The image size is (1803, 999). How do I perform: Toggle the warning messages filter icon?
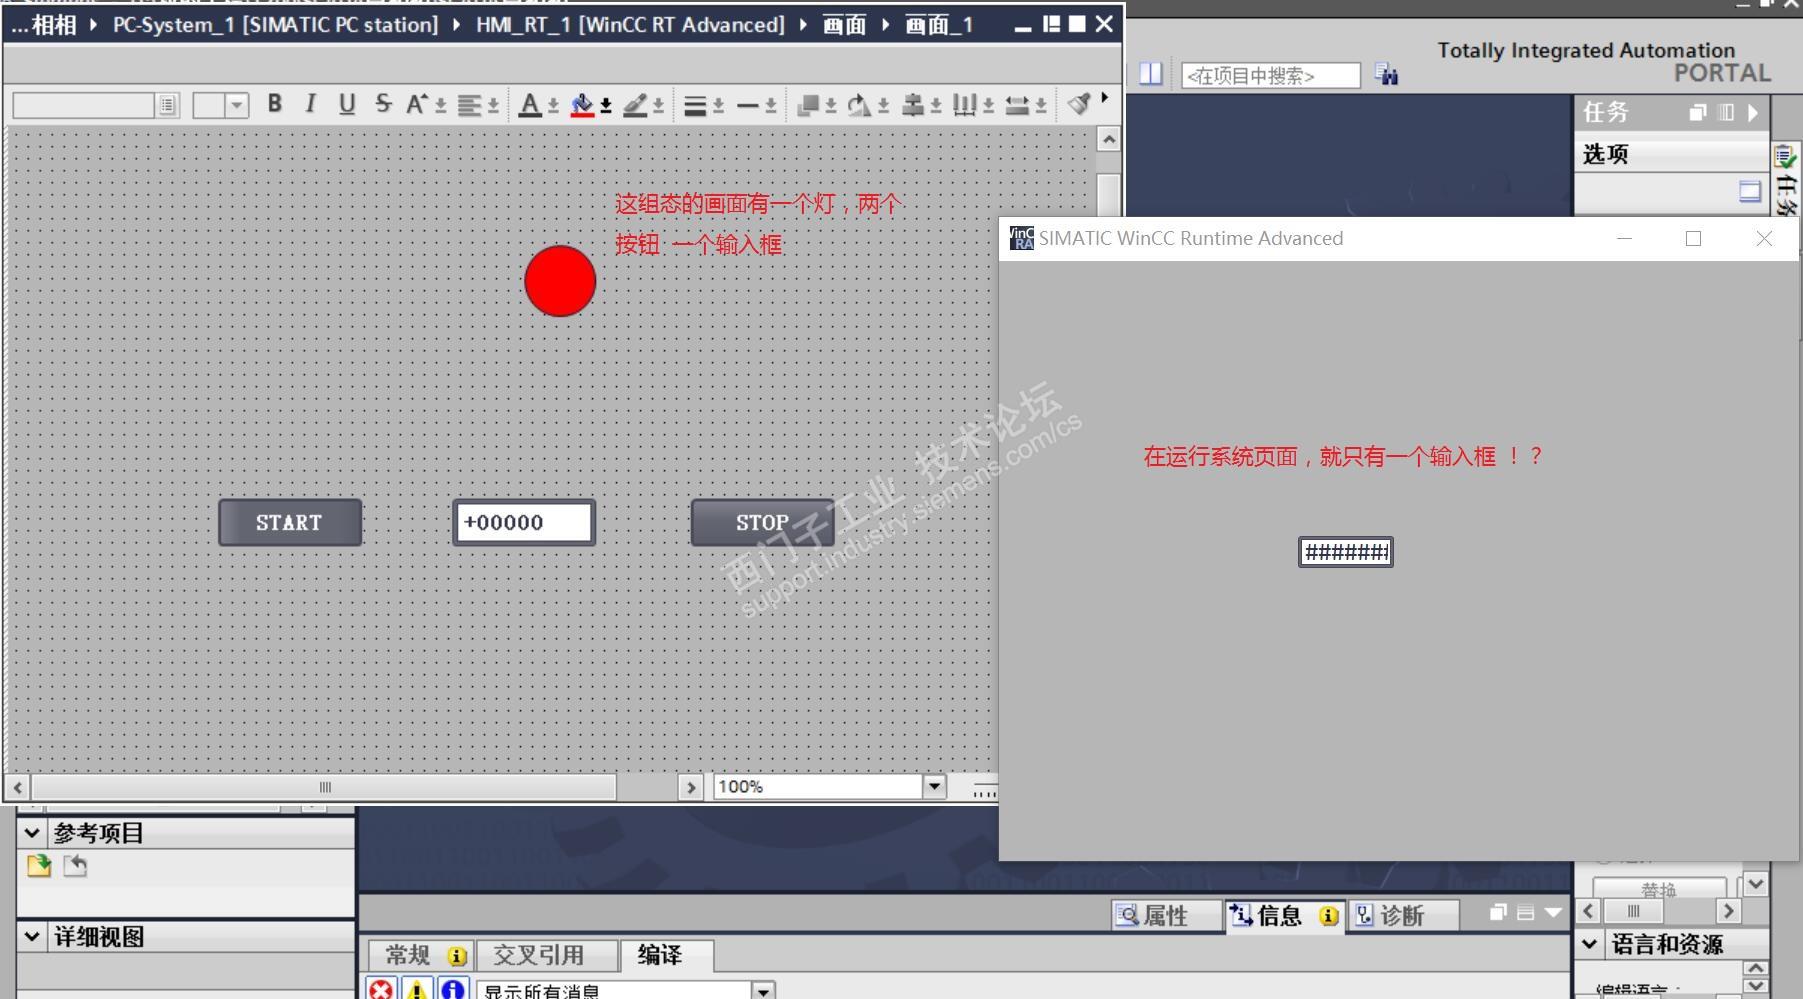[x=417, y=989]
